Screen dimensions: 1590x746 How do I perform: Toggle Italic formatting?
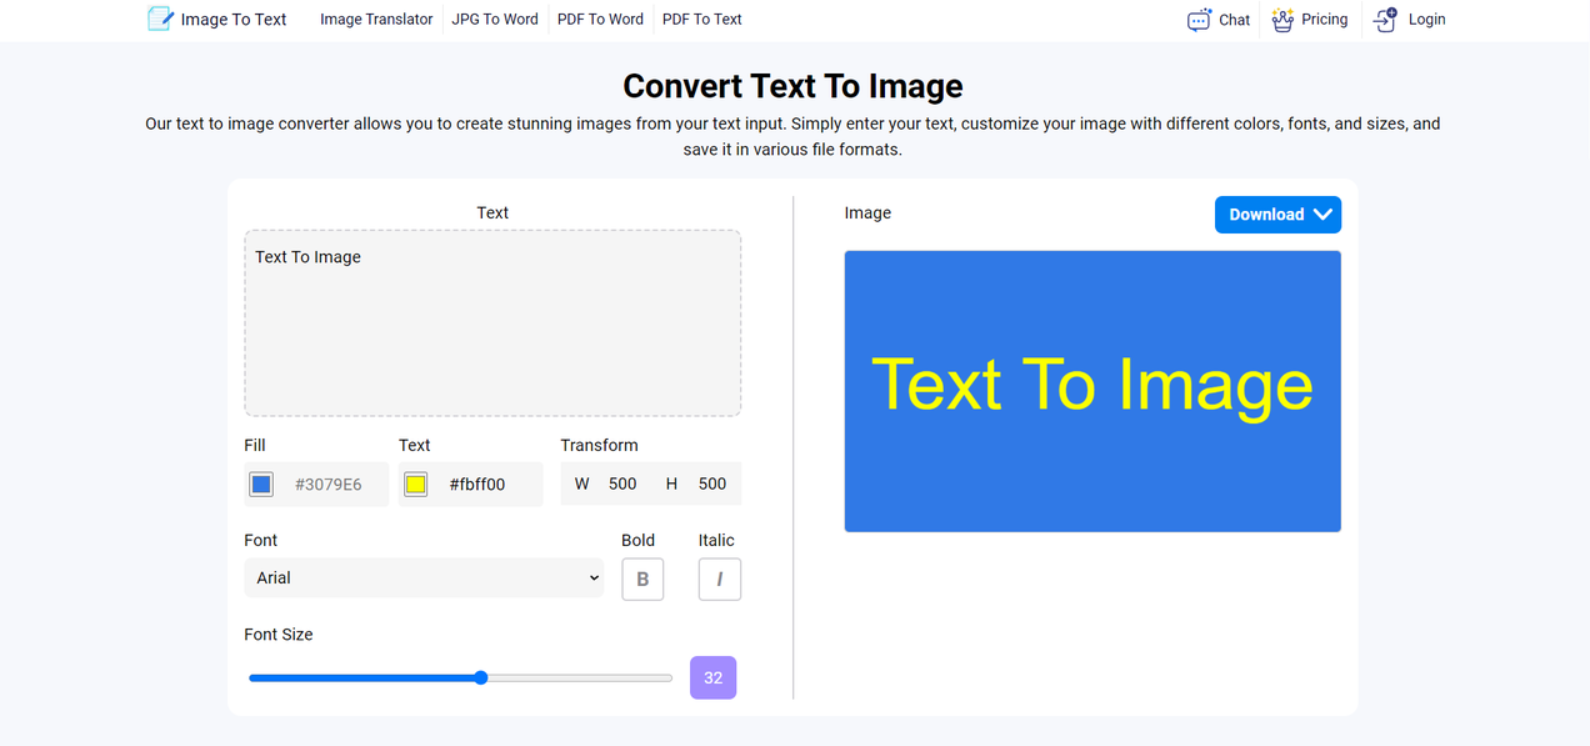[720, 579]
